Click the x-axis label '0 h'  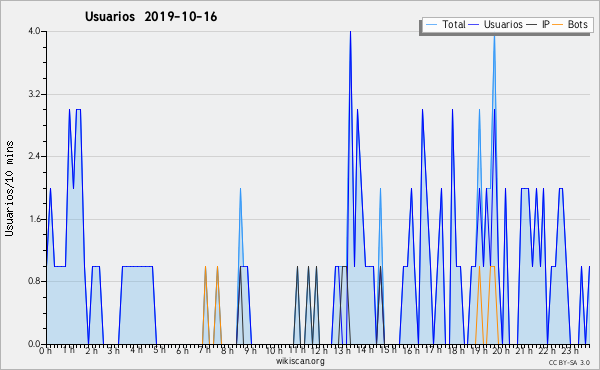[x=46, y=351]
